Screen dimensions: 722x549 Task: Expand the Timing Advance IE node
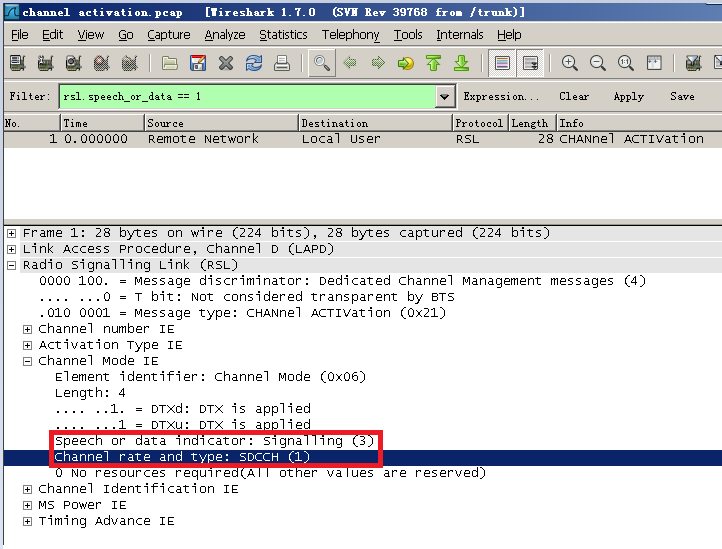tap(28, 521)
